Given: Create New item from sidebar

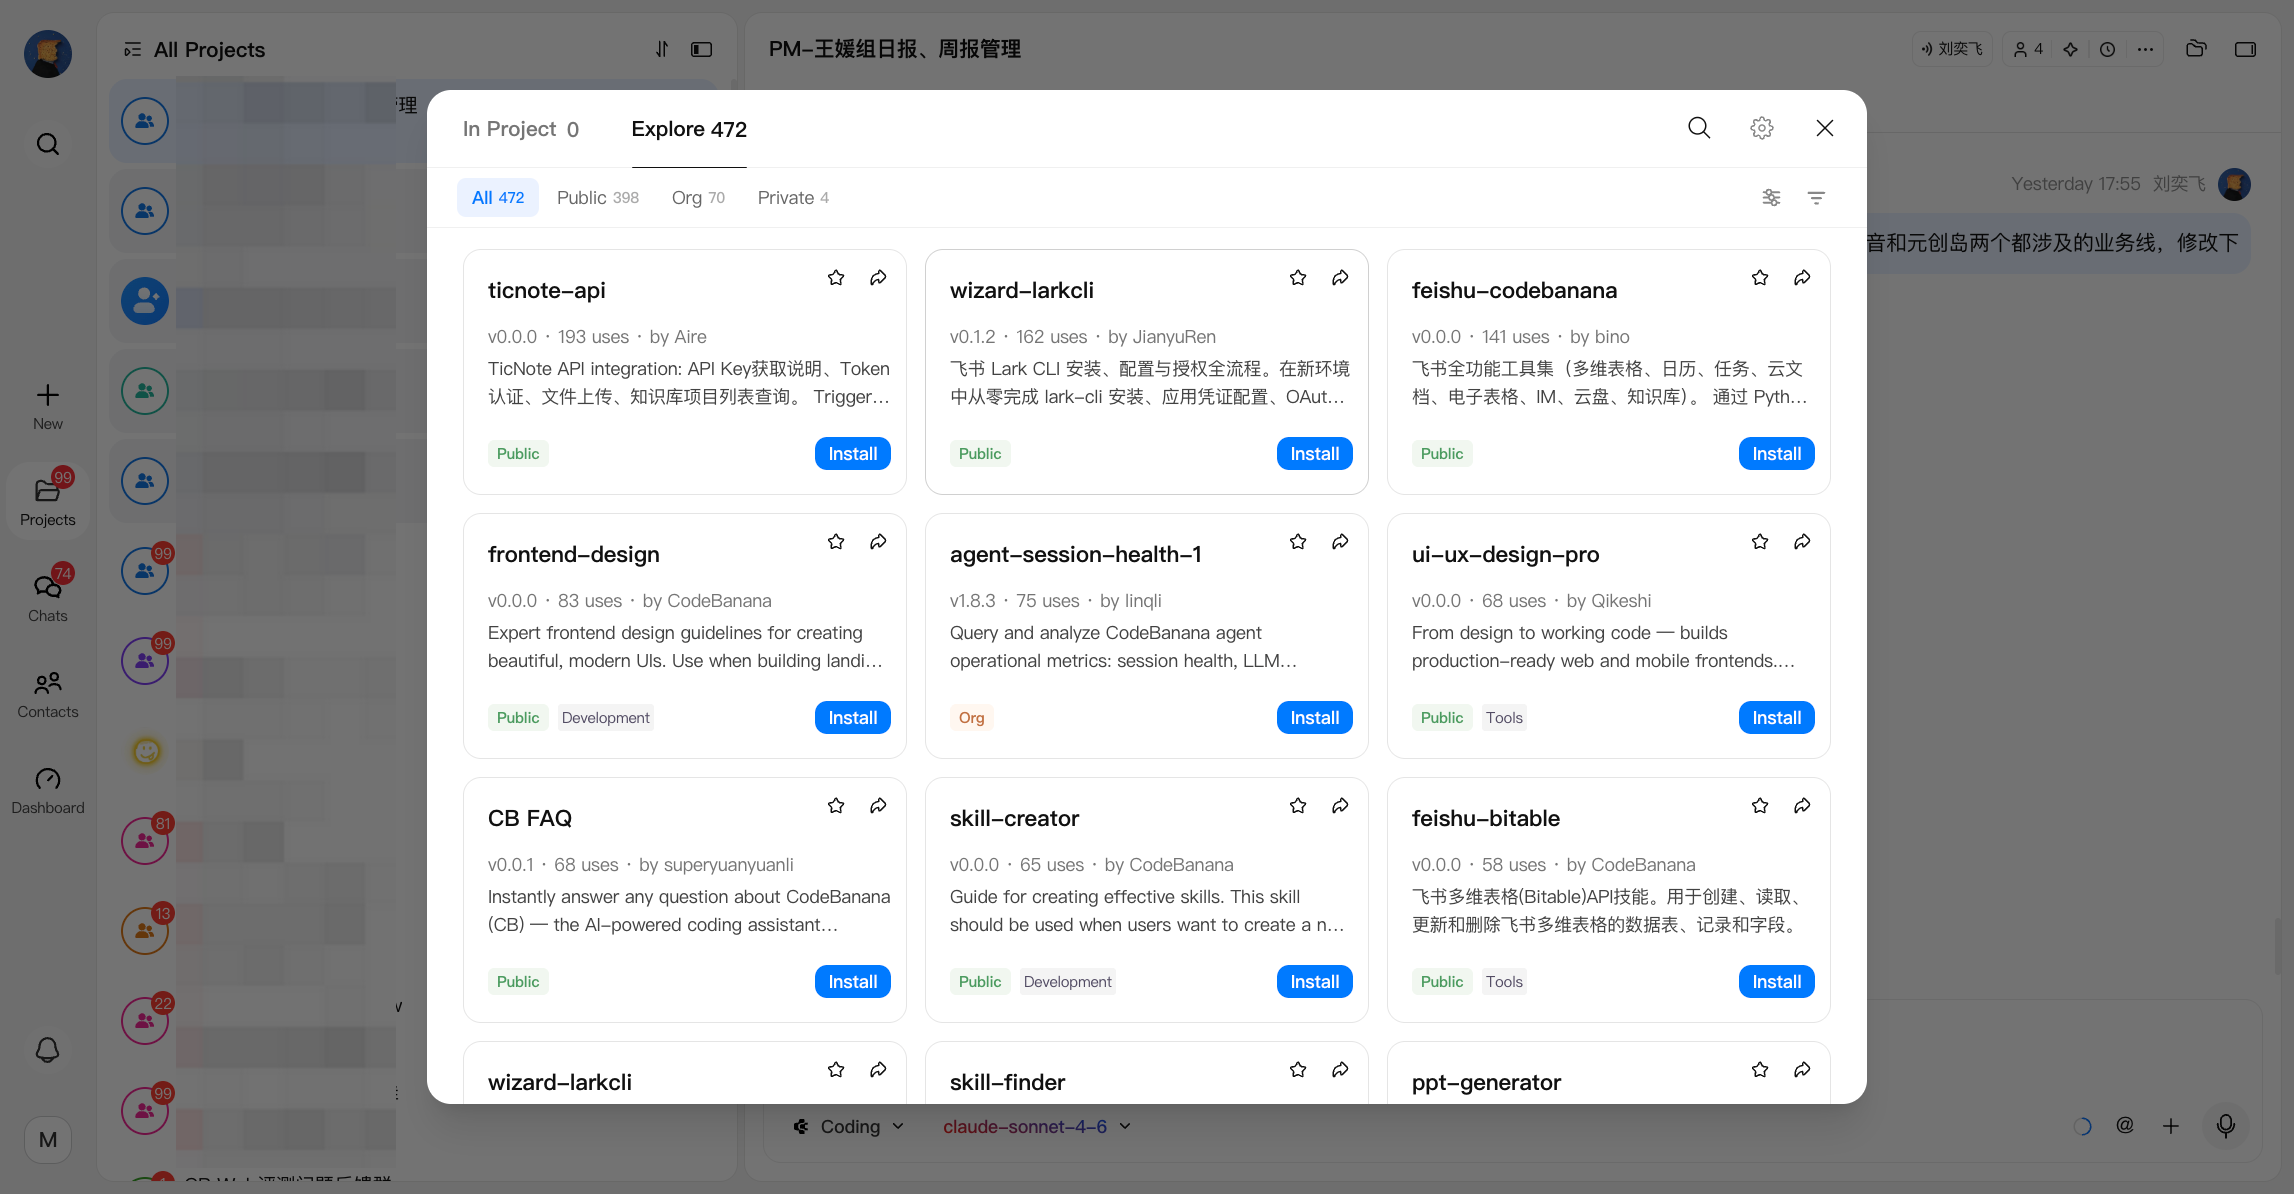Looking at the screenshot, I should 48,407.
